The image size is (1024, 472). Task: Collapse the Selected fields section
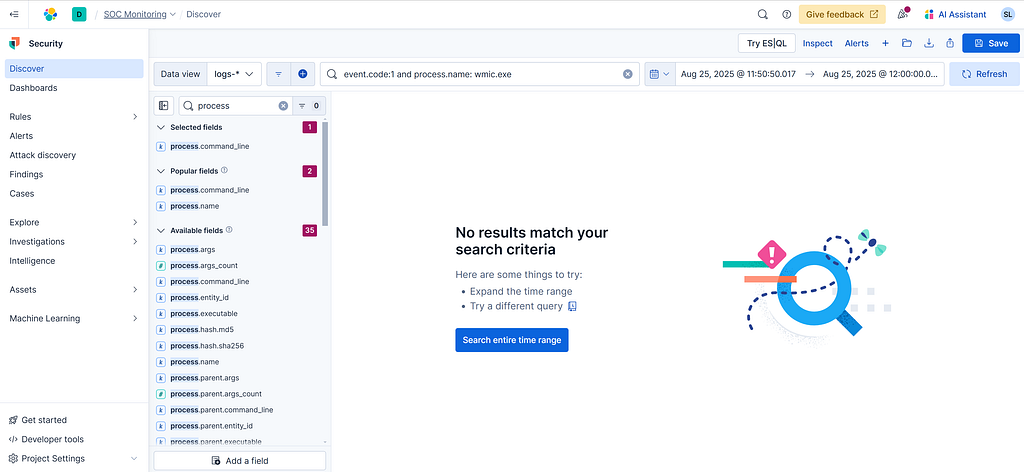pyautogui.click(x=162, y=128)
